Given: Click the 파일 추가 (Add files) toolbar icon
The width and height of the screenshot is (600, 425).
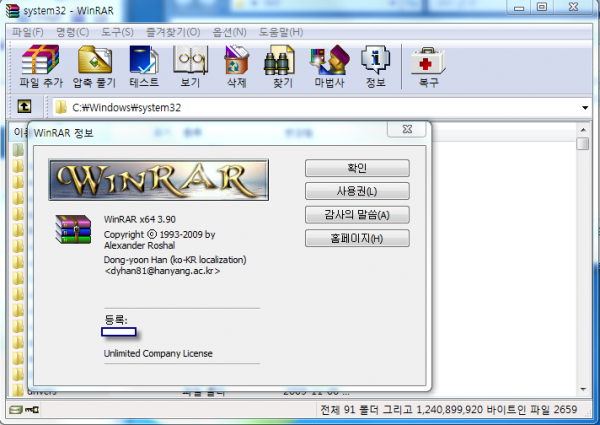Looking at the screenshot, I should (x=41, y=66).
